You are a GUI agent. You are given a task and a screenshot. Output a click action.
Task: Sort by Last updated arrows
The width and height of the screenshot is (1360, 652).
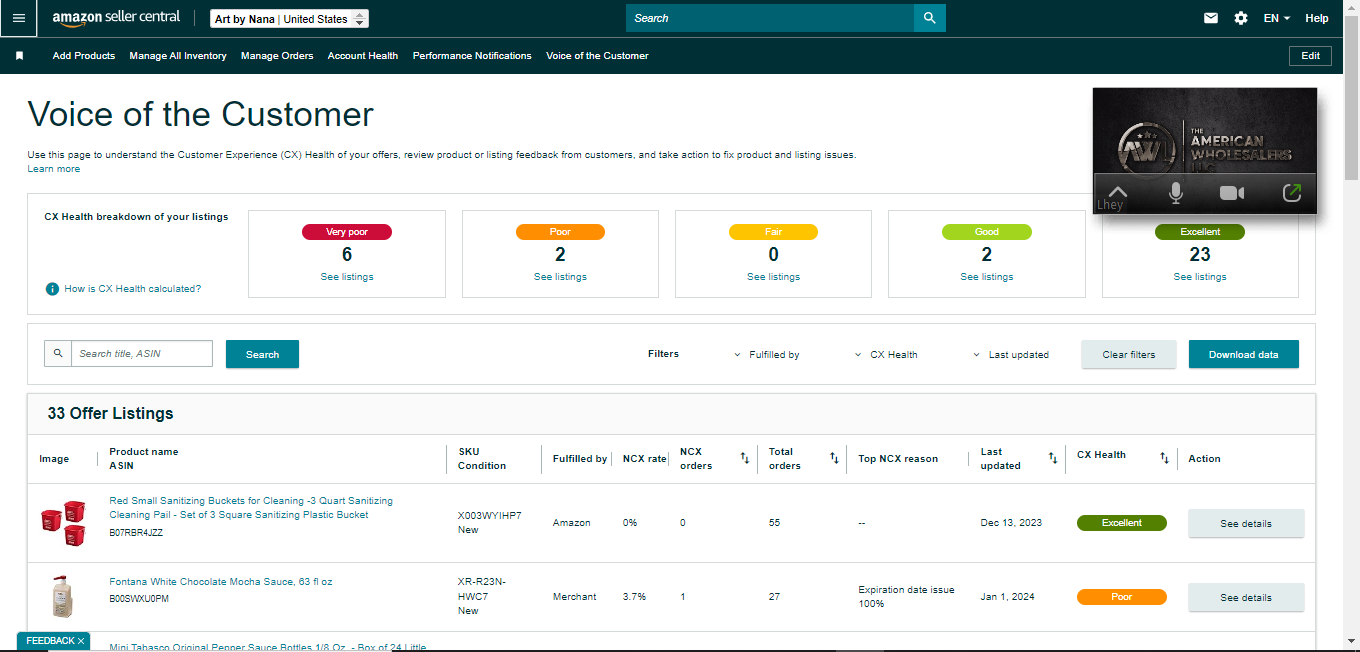(1052, 458)
